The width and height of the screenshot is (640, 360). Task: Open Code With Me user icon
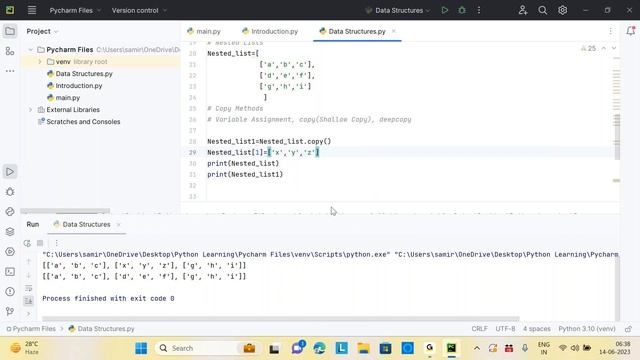[x=522, y=10]
